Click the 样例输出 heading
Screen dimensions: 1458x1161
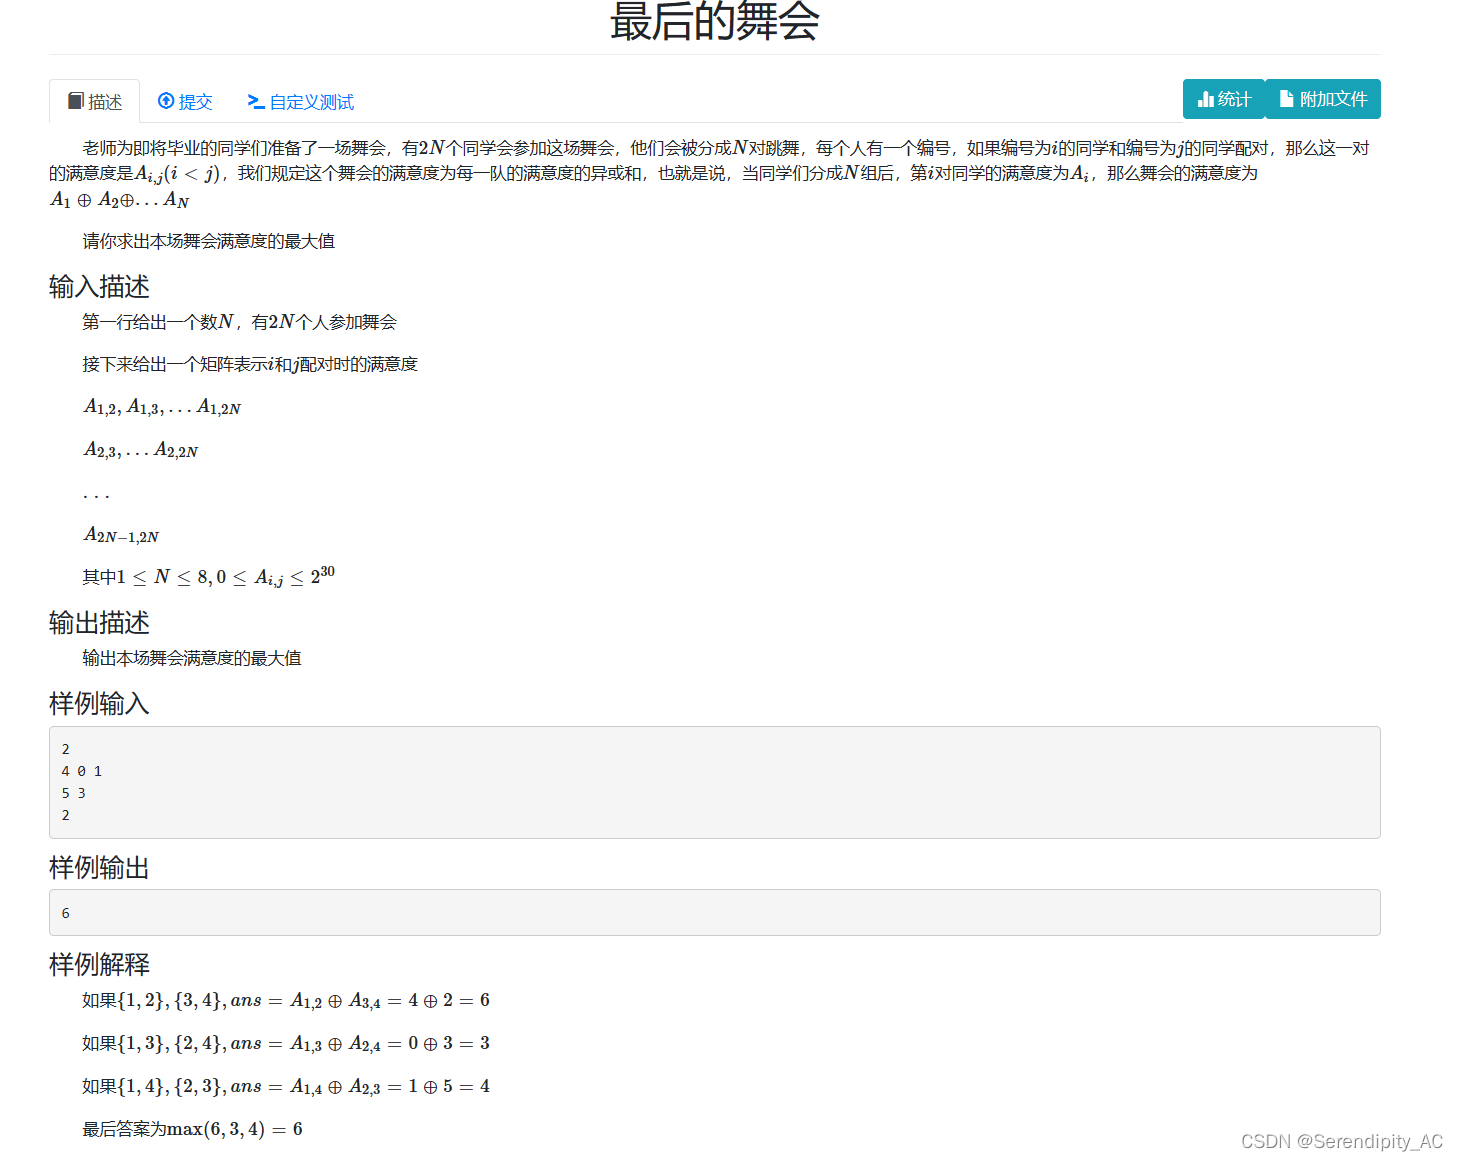click(x=99, y=868)
